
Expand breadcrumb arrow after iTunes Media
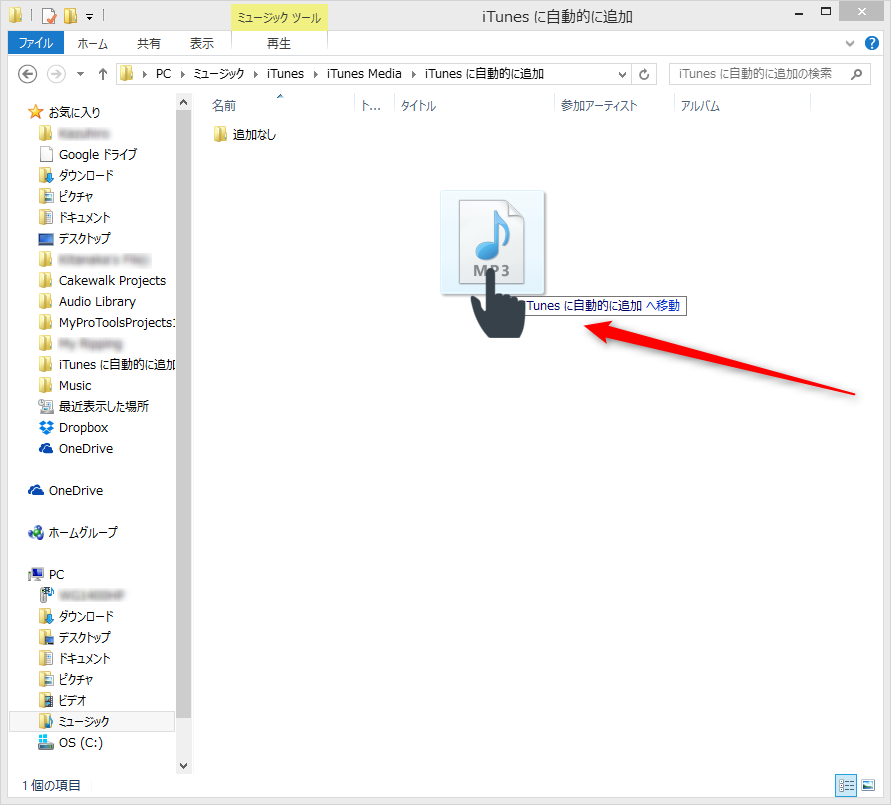click(413, 74)
